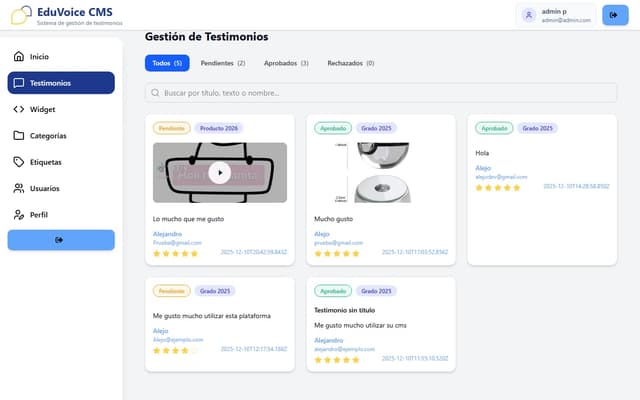The width and height of the screenshot is (640, 400).
Task: Select the Todos filter tab
Action: [166, 63]
